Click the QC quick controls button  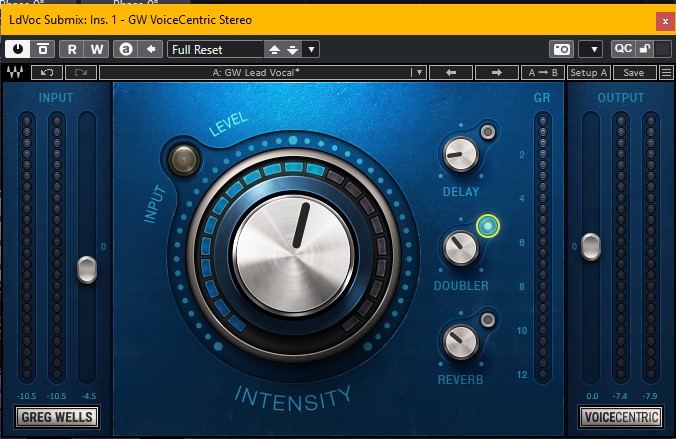click(x=623, y=49)
